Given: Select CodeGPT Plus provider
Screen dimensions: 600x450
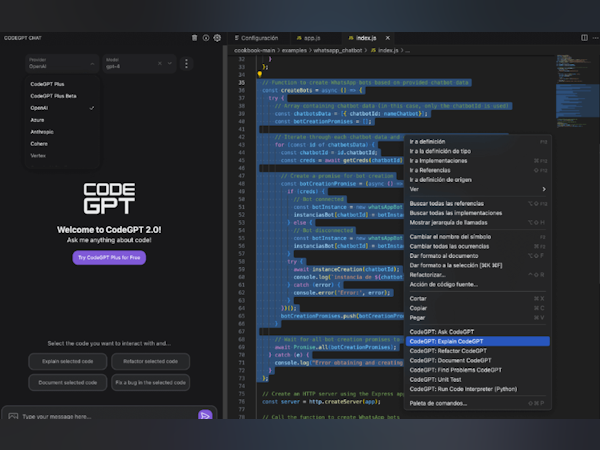Looking at the screenshot, I should pyautogui.click(x=62, y=84).
